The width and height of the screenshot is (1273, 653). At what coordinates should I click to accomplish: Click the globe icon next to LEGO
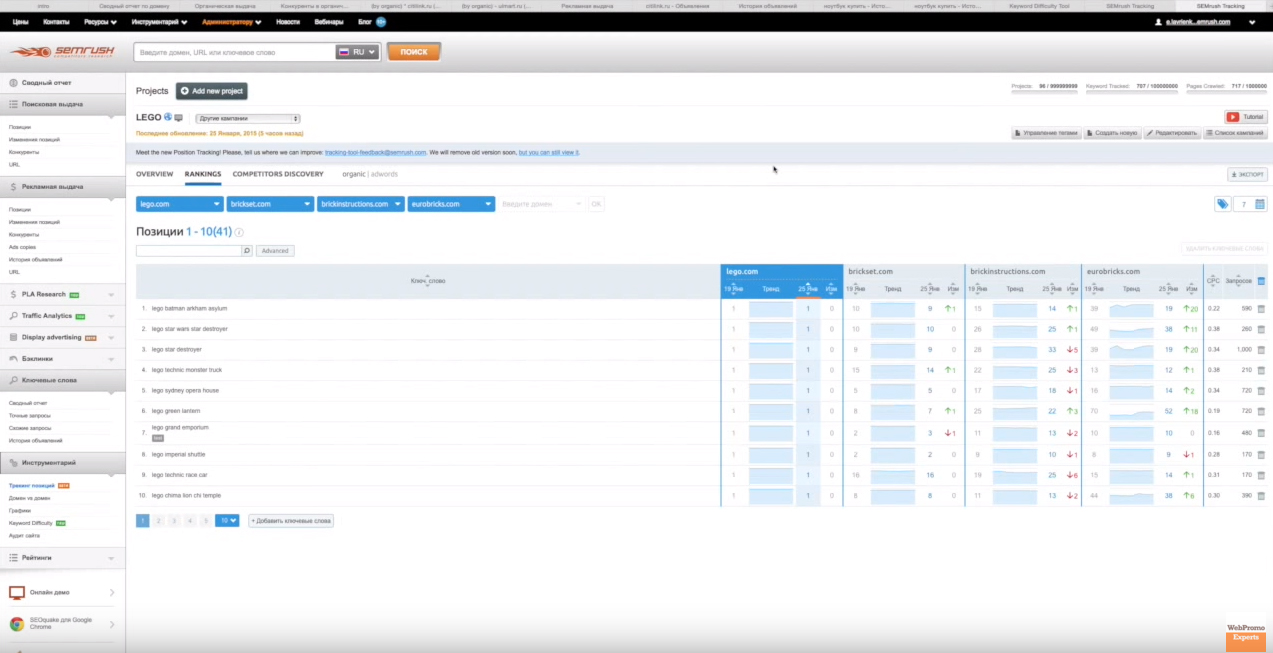(168, 117)
